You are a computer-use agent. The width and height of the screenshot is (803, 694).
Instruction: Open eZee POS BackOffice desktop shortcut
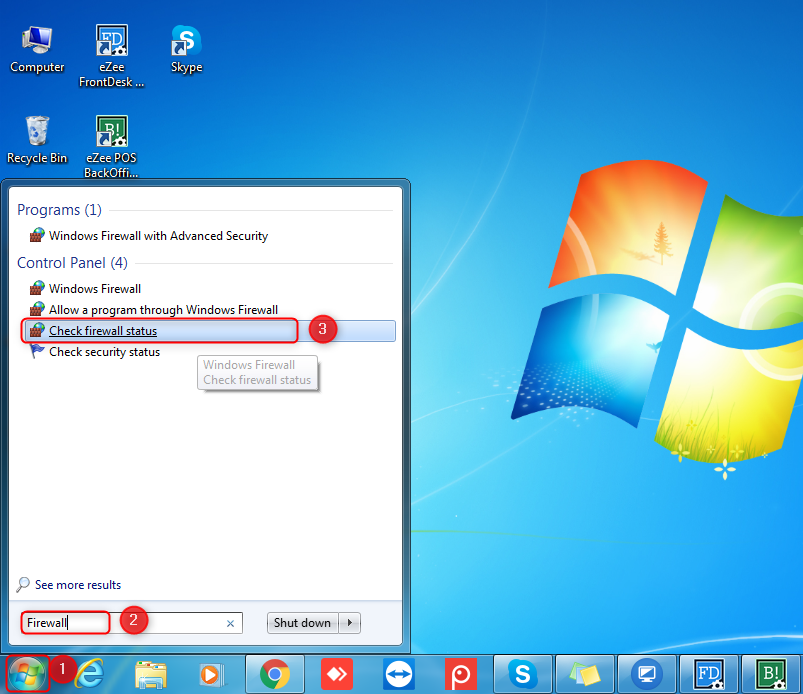pyautogui.click(x=112, y=147)
